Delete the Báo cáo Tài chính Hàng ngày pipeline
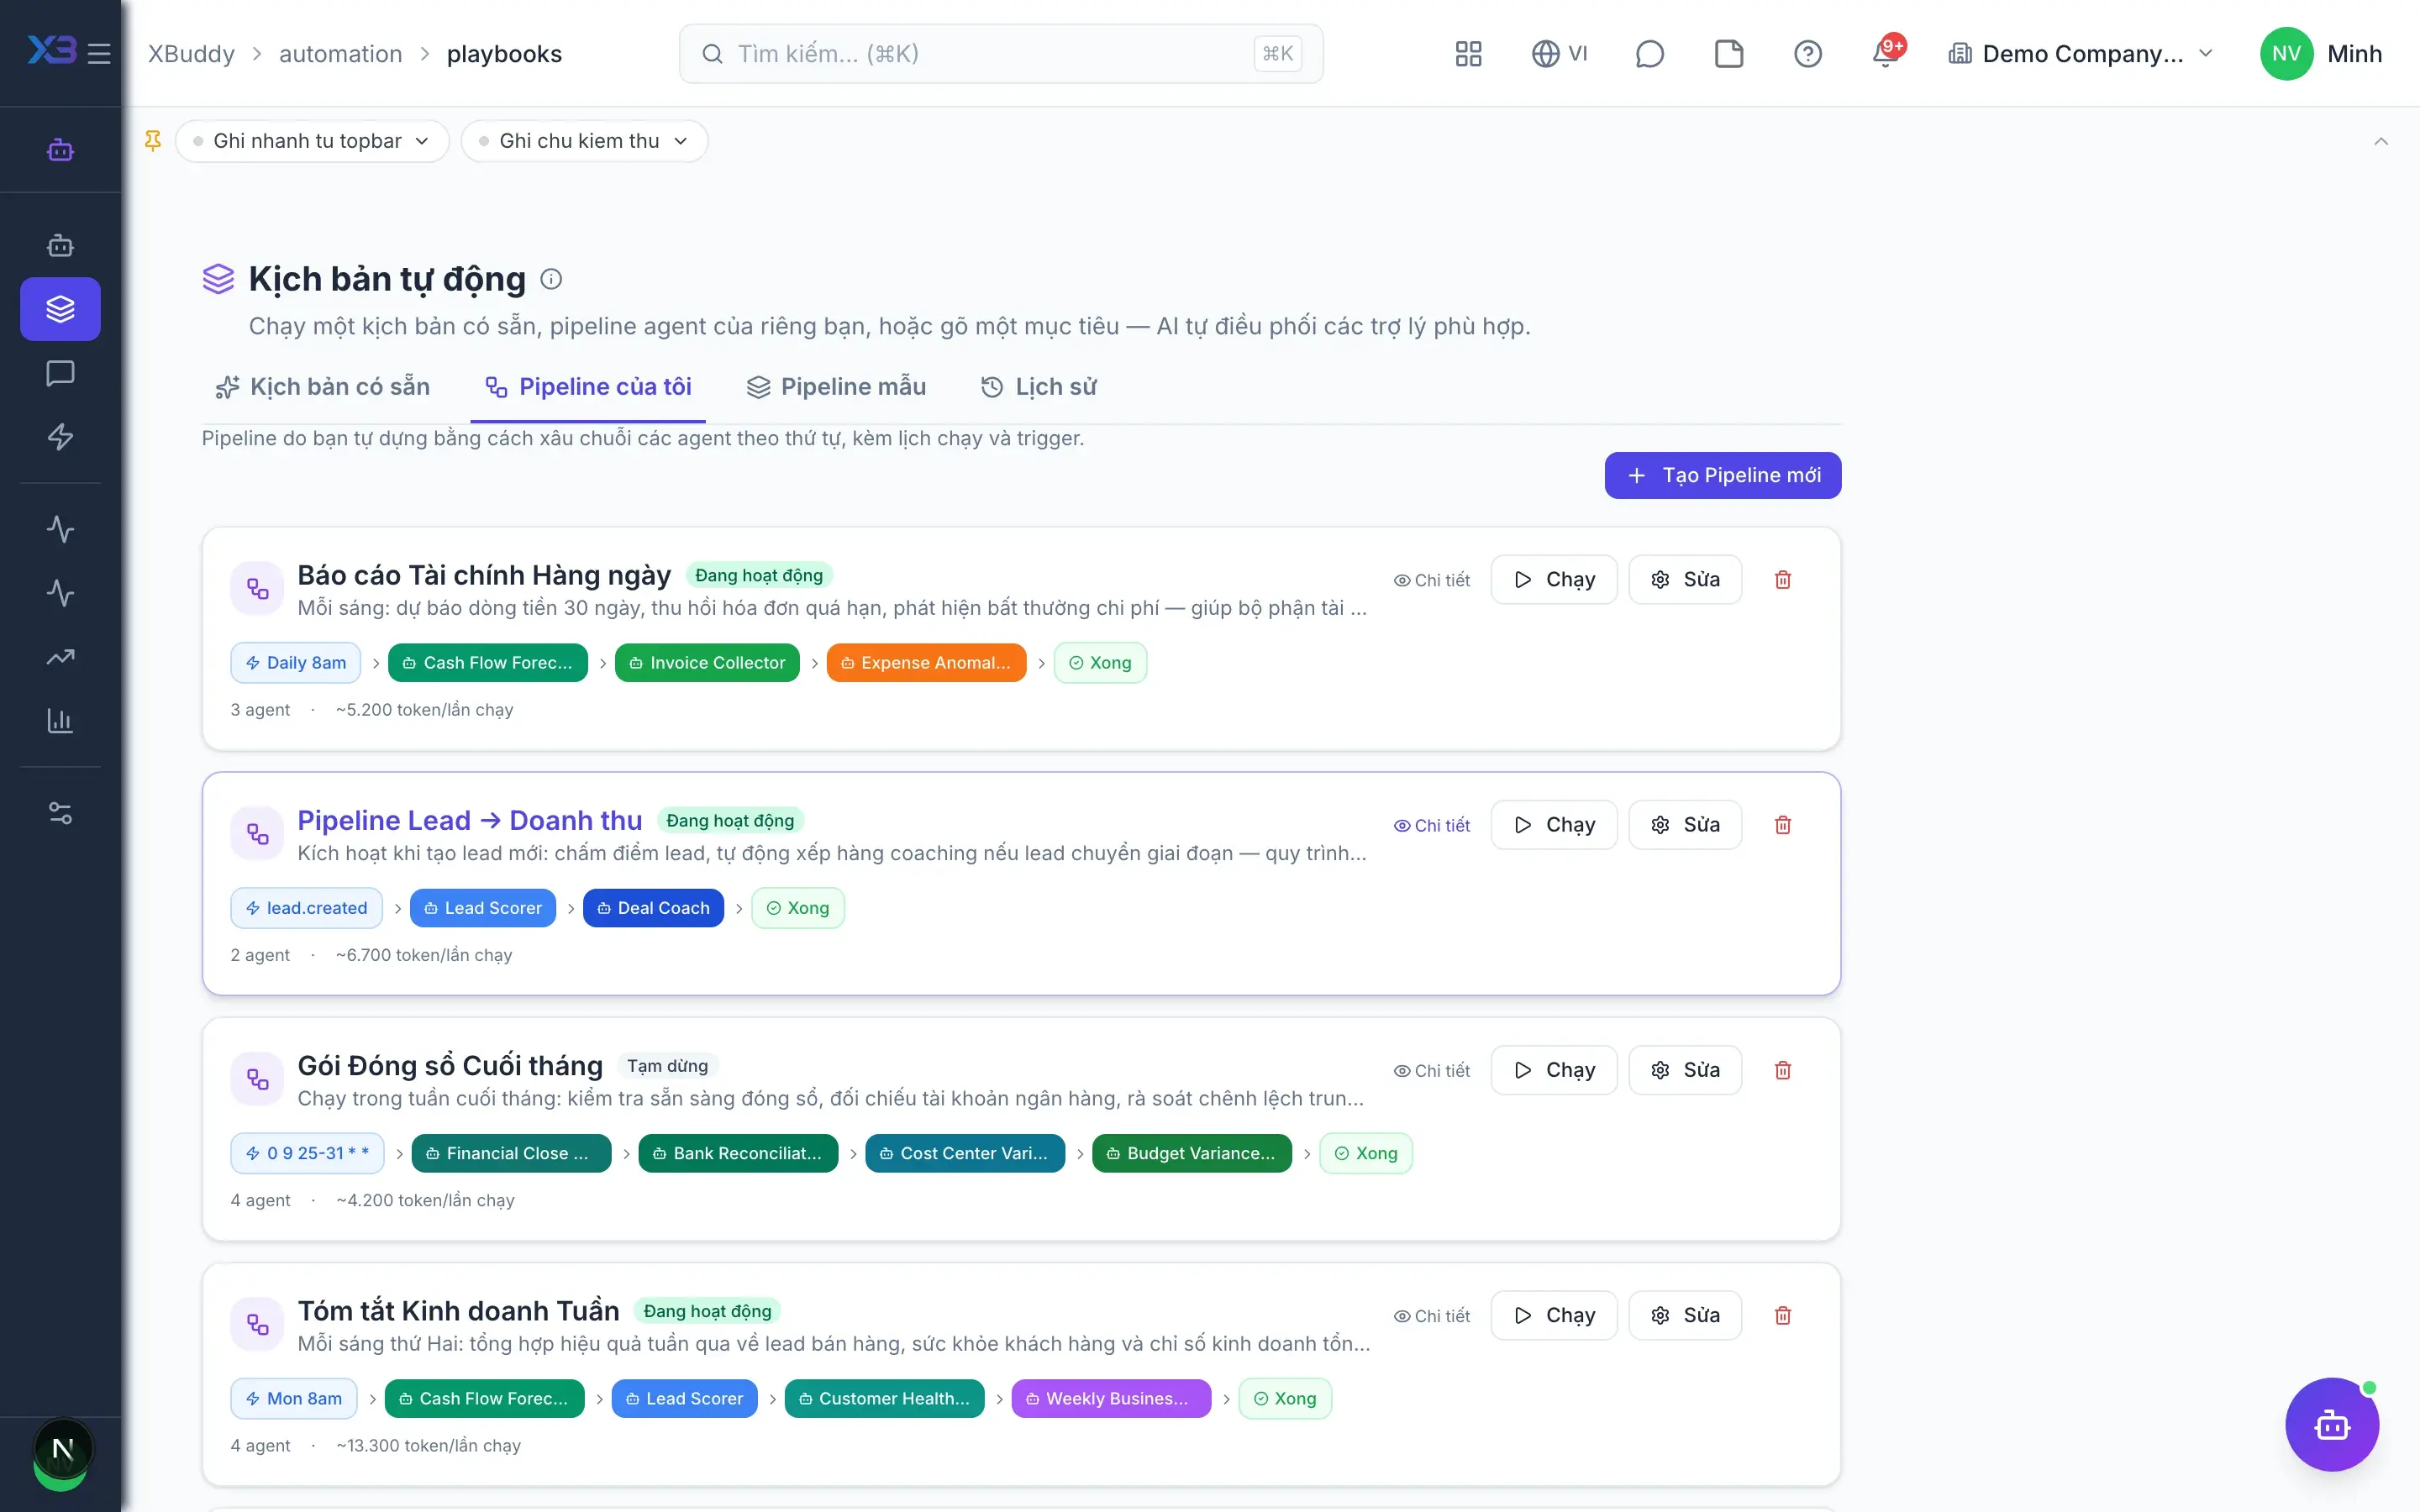 click(1782, 579)
